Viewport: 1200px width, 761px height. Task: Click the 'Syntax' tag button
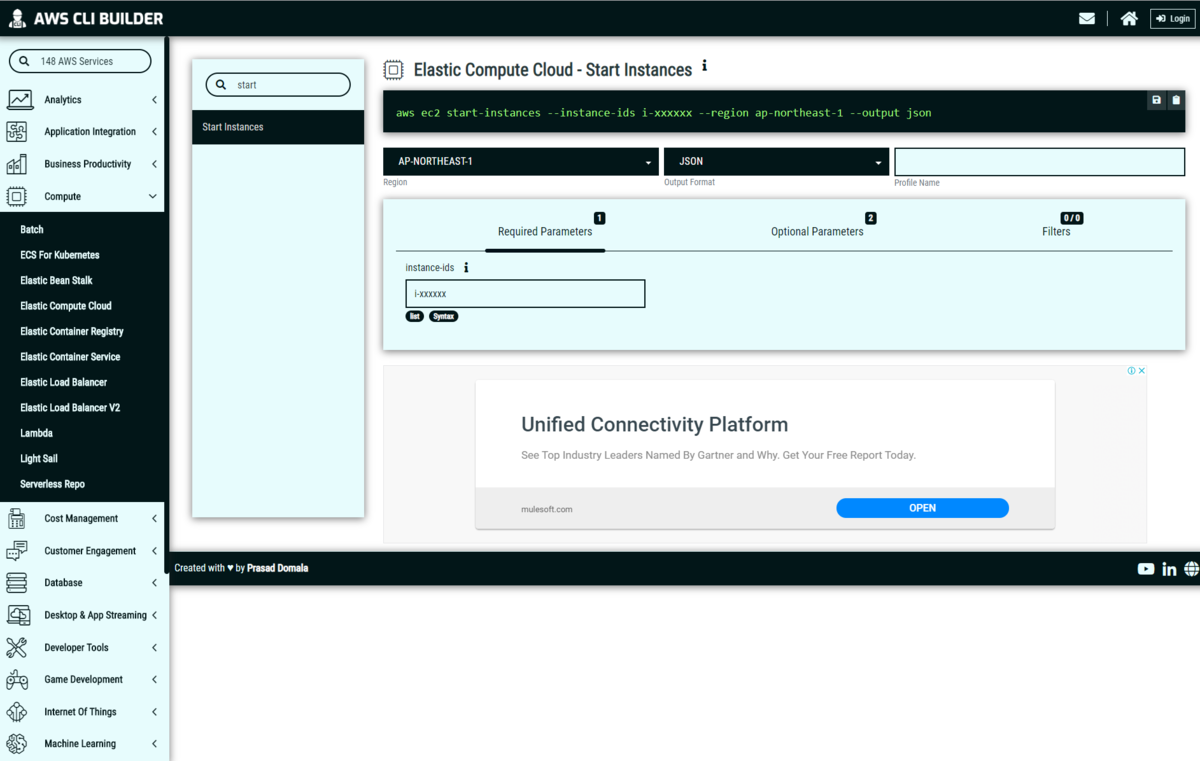(x=444, y=316)
